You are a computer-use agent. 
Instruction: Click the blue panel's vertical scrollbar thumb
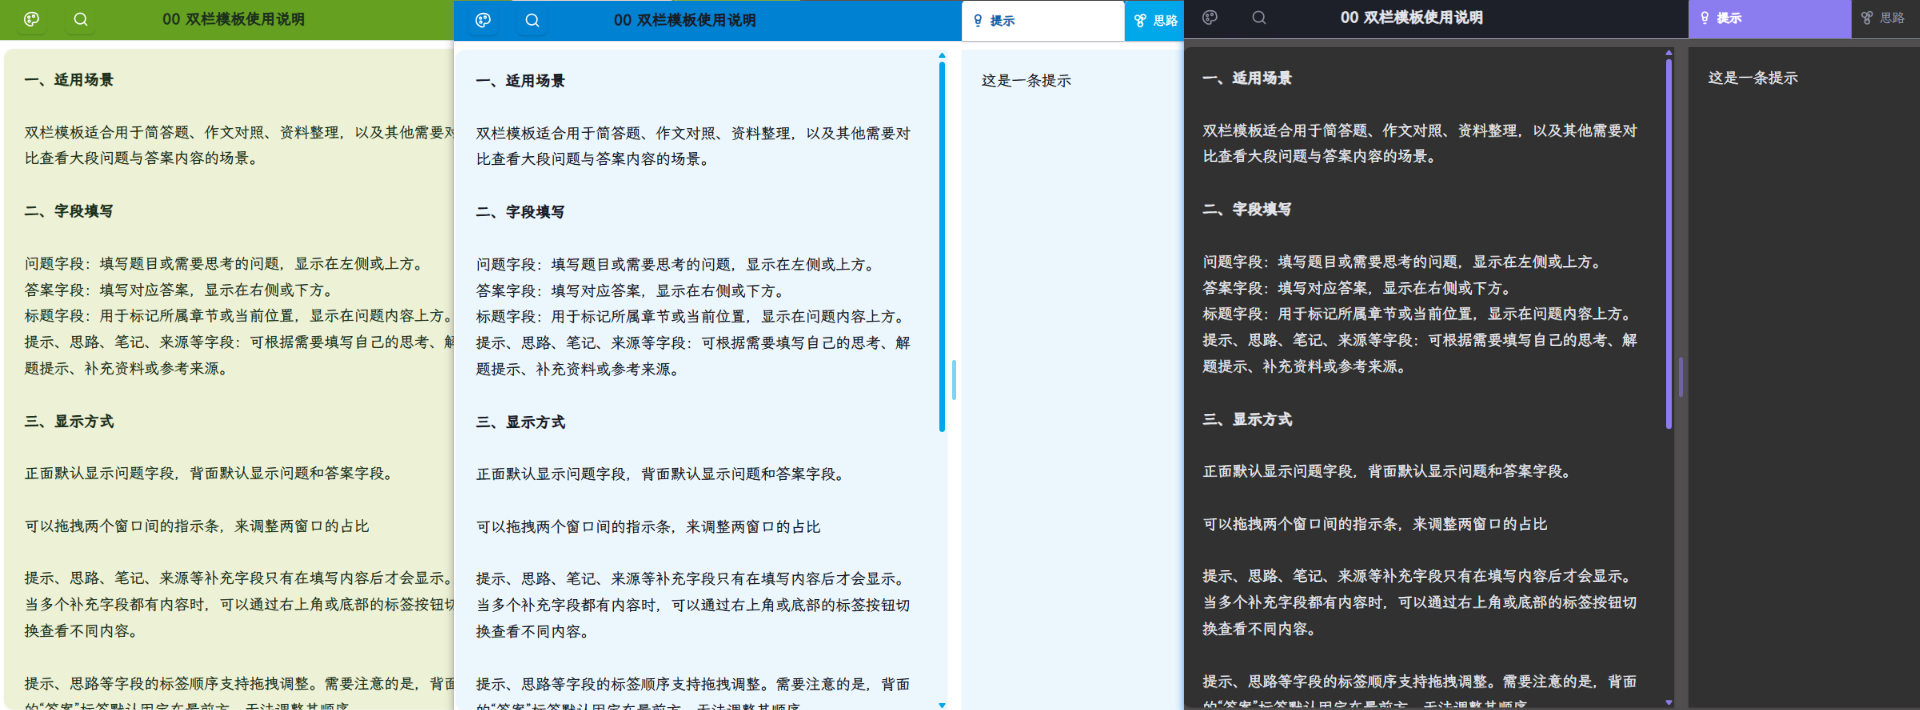click(942, 247)
